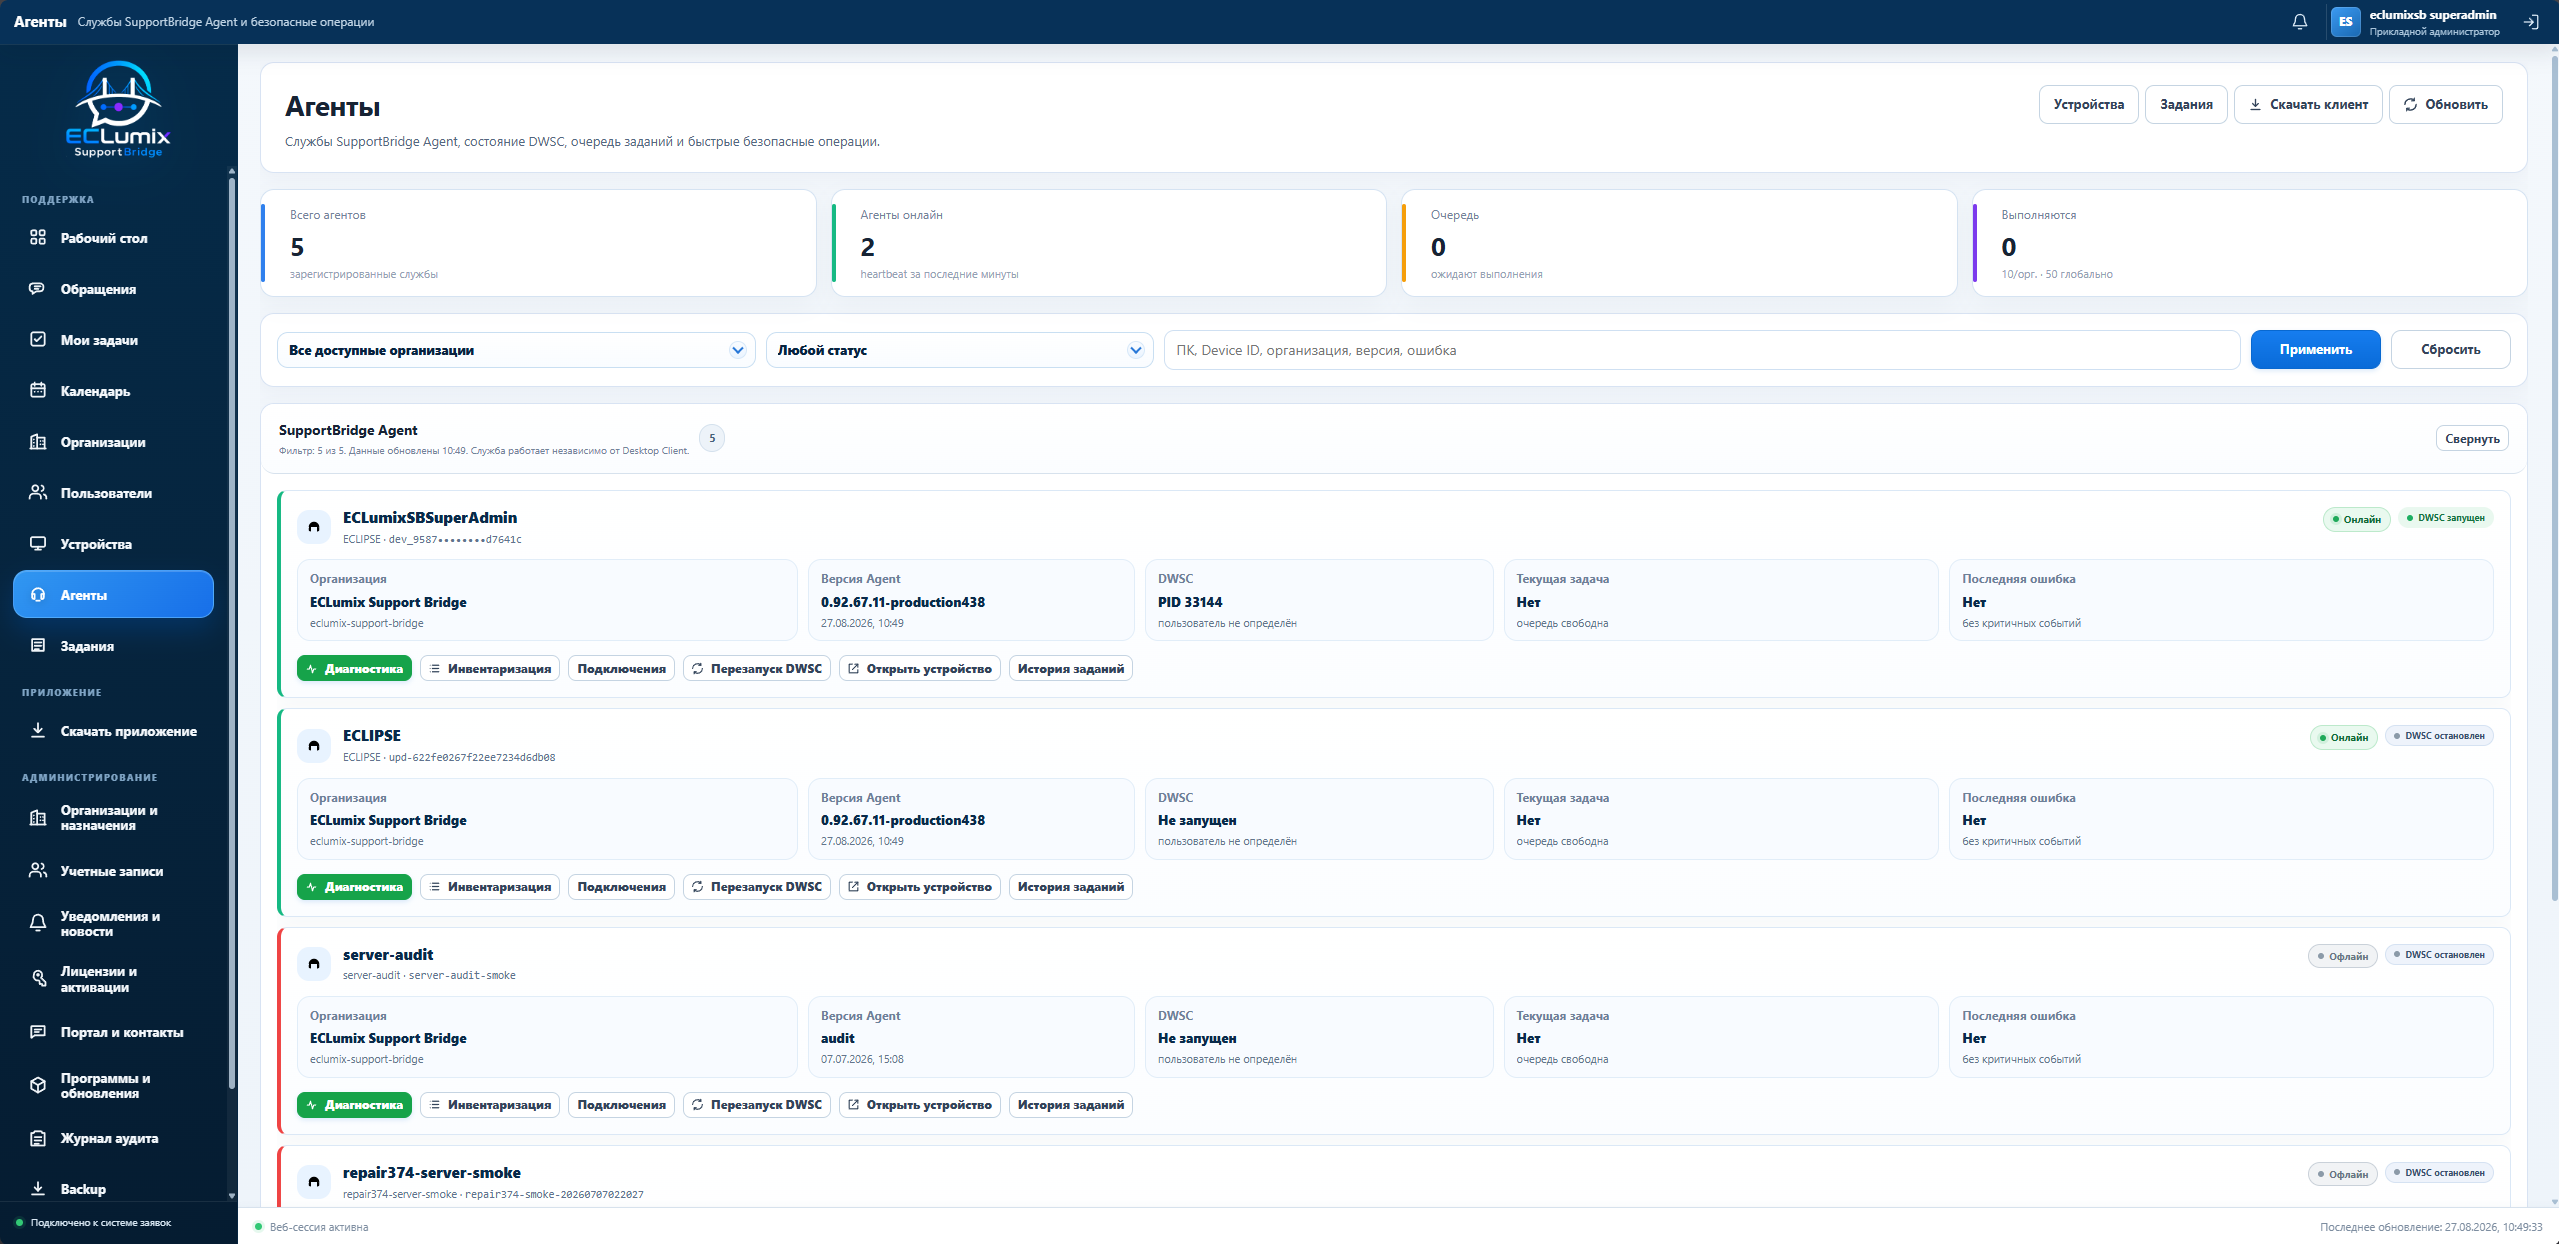
Task: Click Открыть устройство for server-audit agent
Action: pos(920,1105)
